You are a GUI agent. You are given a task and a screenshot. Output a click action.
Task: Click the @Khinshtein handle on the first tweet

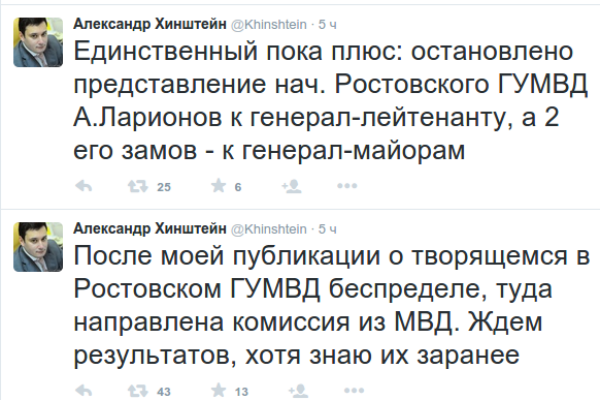[269, 22]
